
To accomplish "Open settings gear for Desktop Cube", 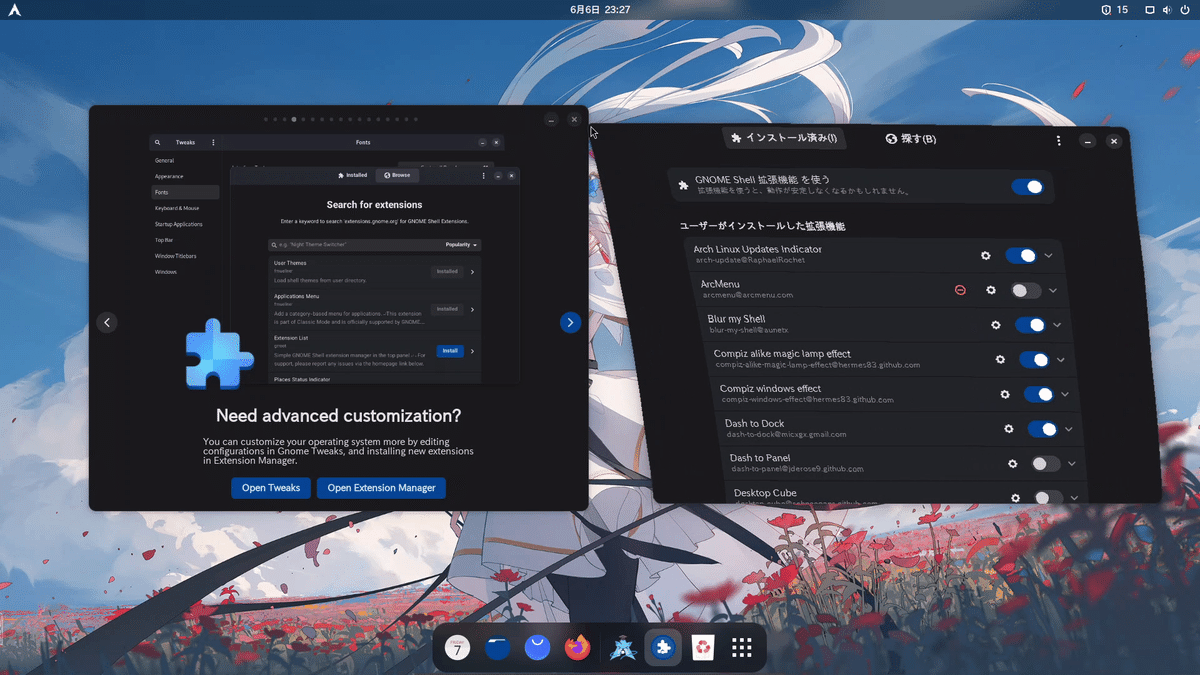I will point(1015,497).
